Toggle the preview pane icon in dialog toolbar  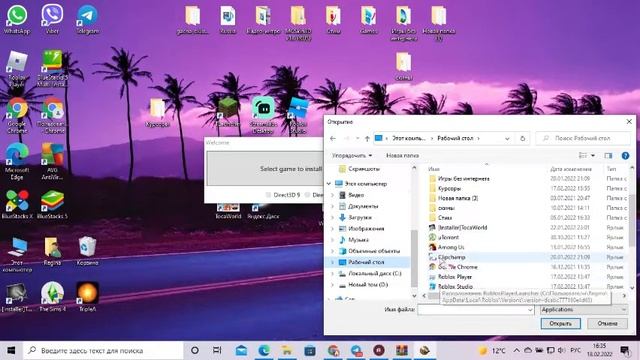[608, 156]
